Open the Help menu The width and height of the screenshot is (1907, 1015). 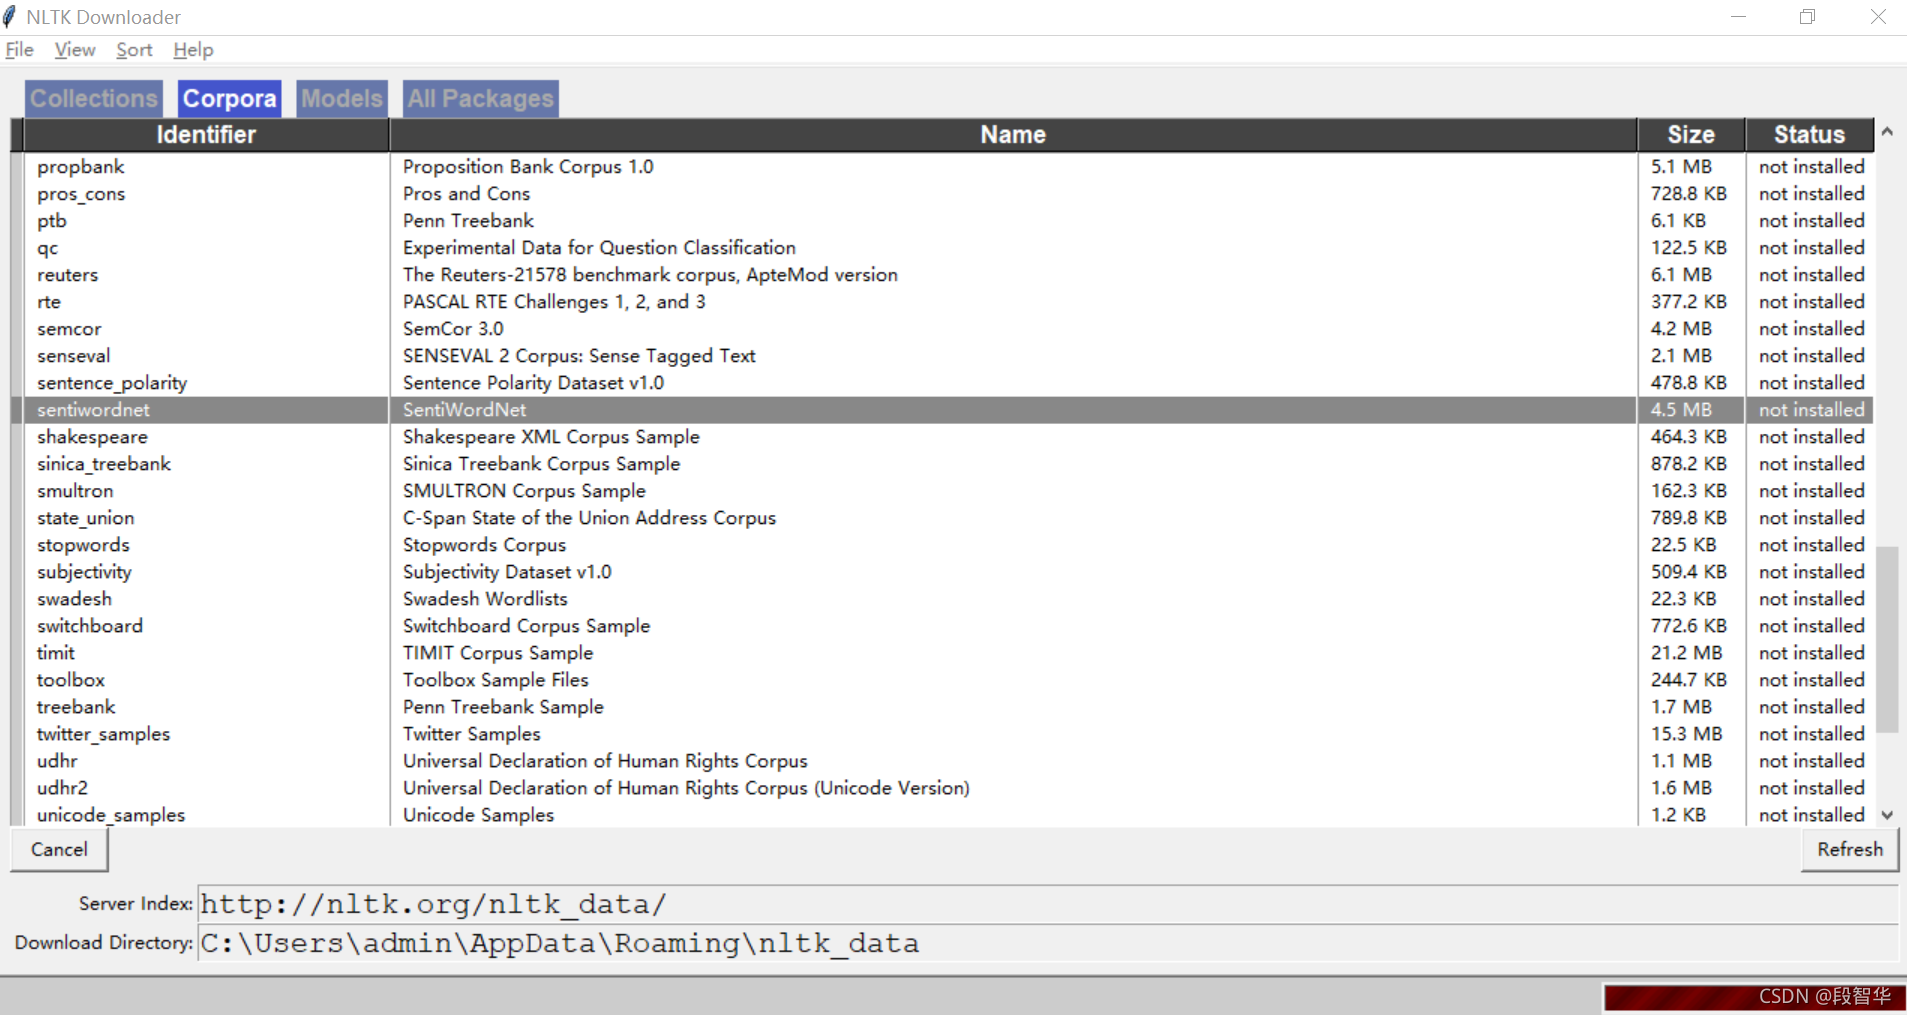click(x=193, y=50)
